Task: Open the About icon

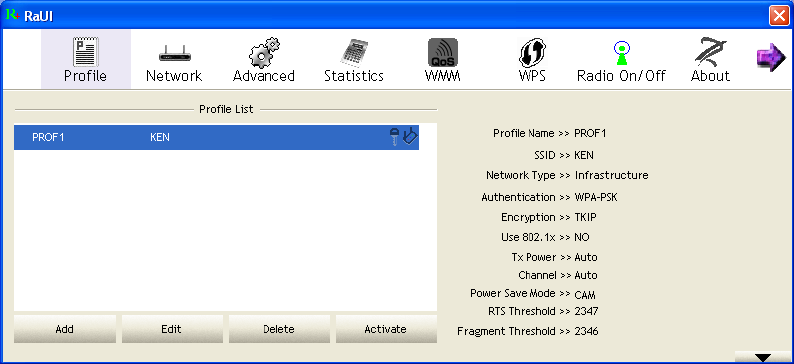Action: coord(710,53)
